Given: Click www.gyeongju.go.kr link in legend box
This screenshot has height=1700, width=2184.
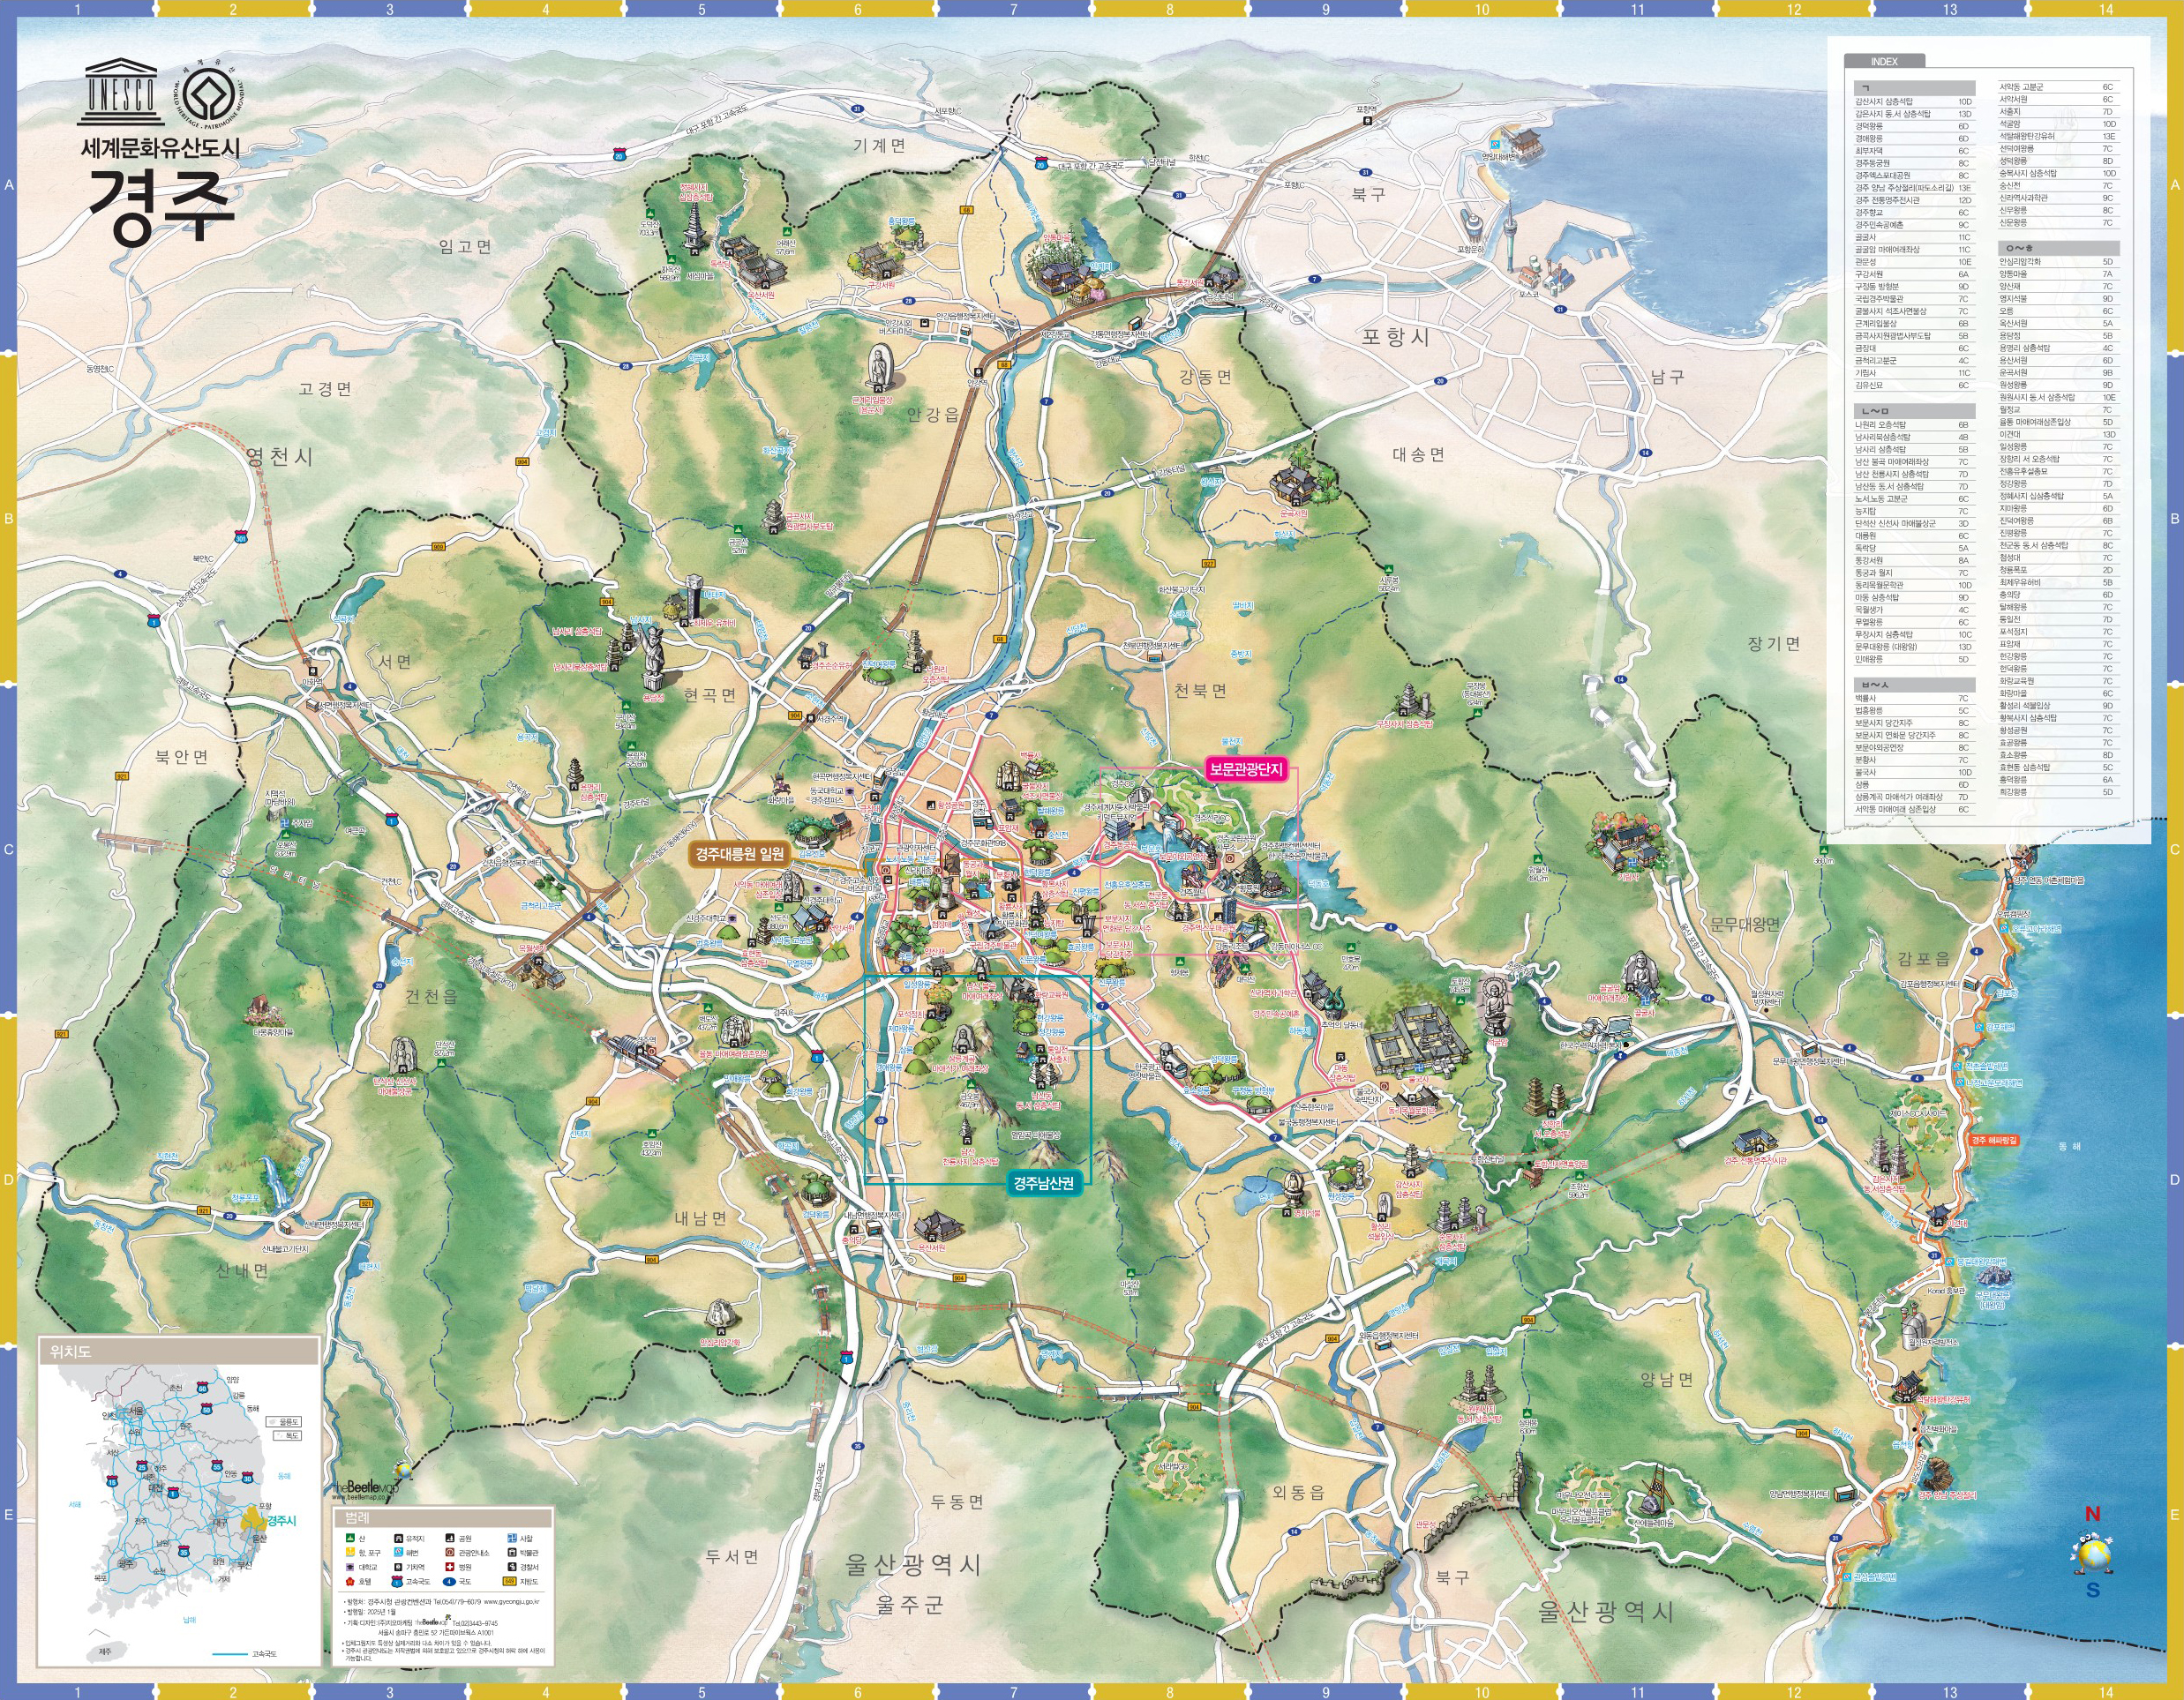Looking at the screenshot, I should (x=512, y=1602).
